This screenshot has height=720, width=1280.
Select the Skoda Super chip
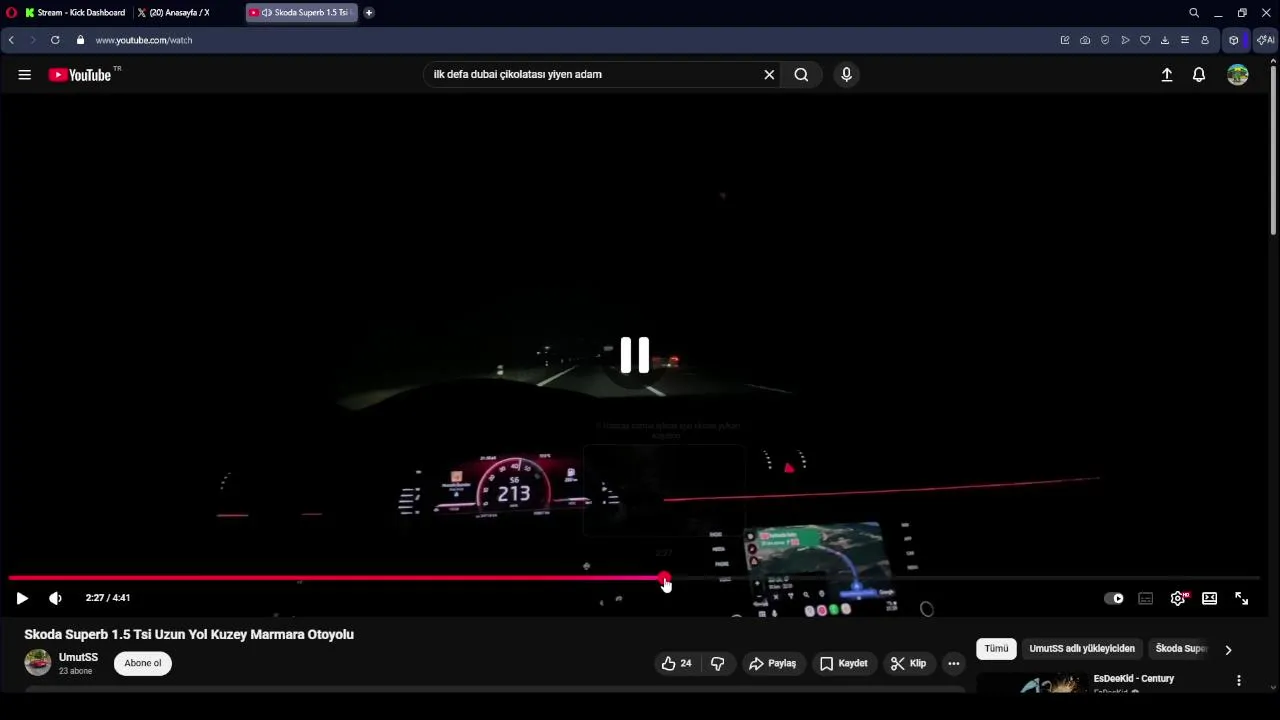click(1181, 649)
